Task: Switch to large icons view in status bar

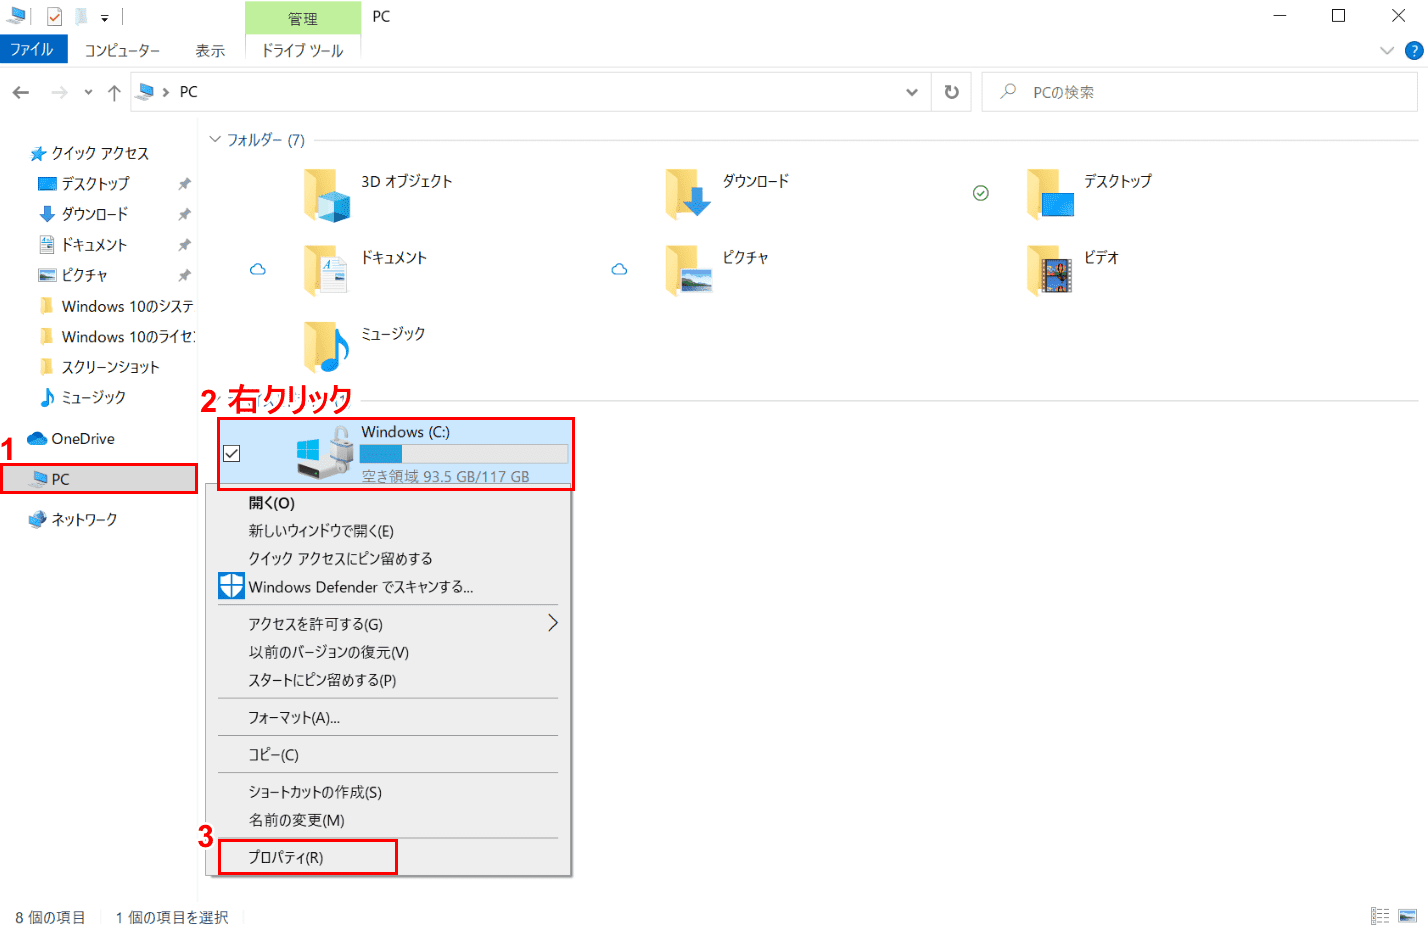Action: click(x=1408, y=916)
